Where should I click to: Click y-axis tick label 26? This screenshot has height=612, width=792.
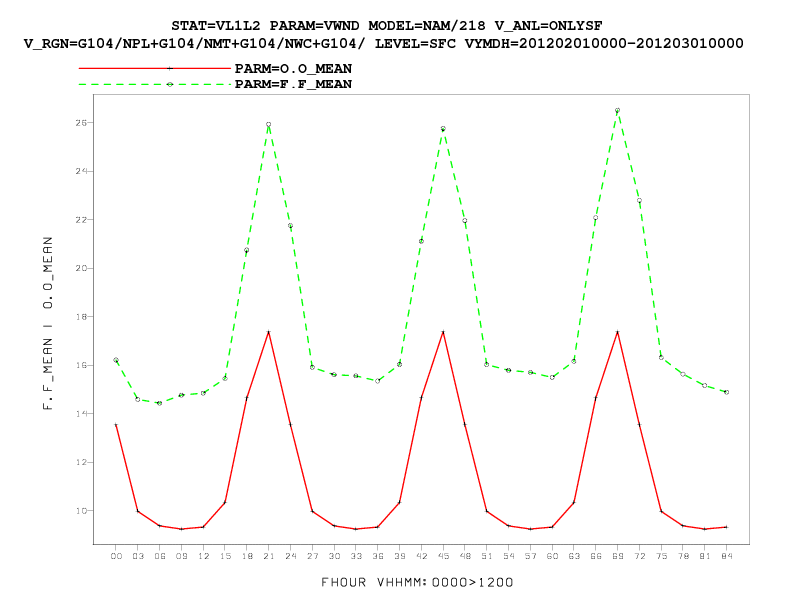coord(81,123)
